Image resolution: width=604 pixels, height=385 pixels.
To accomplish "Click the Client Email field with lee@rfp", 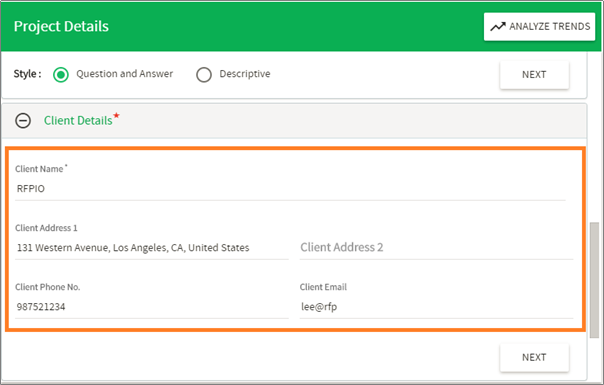I will [436, 307].
